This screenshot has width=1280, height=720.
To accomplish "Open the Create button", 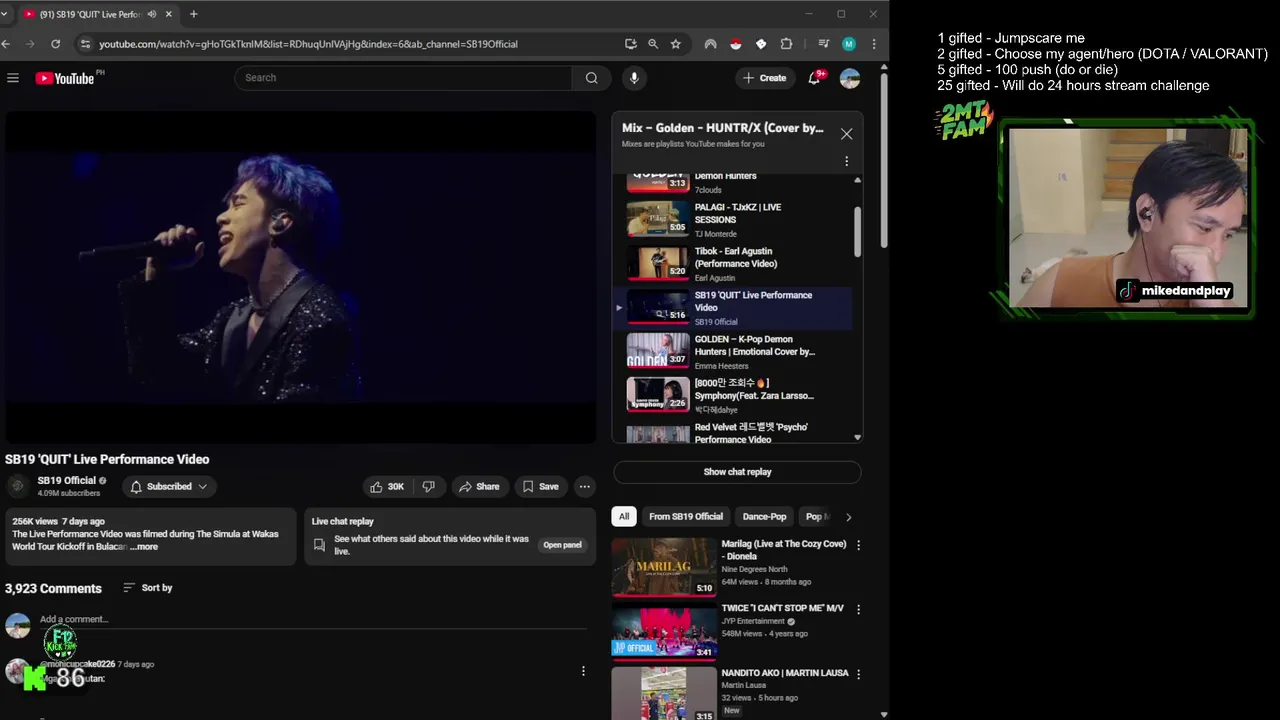I will click(765, 78).
